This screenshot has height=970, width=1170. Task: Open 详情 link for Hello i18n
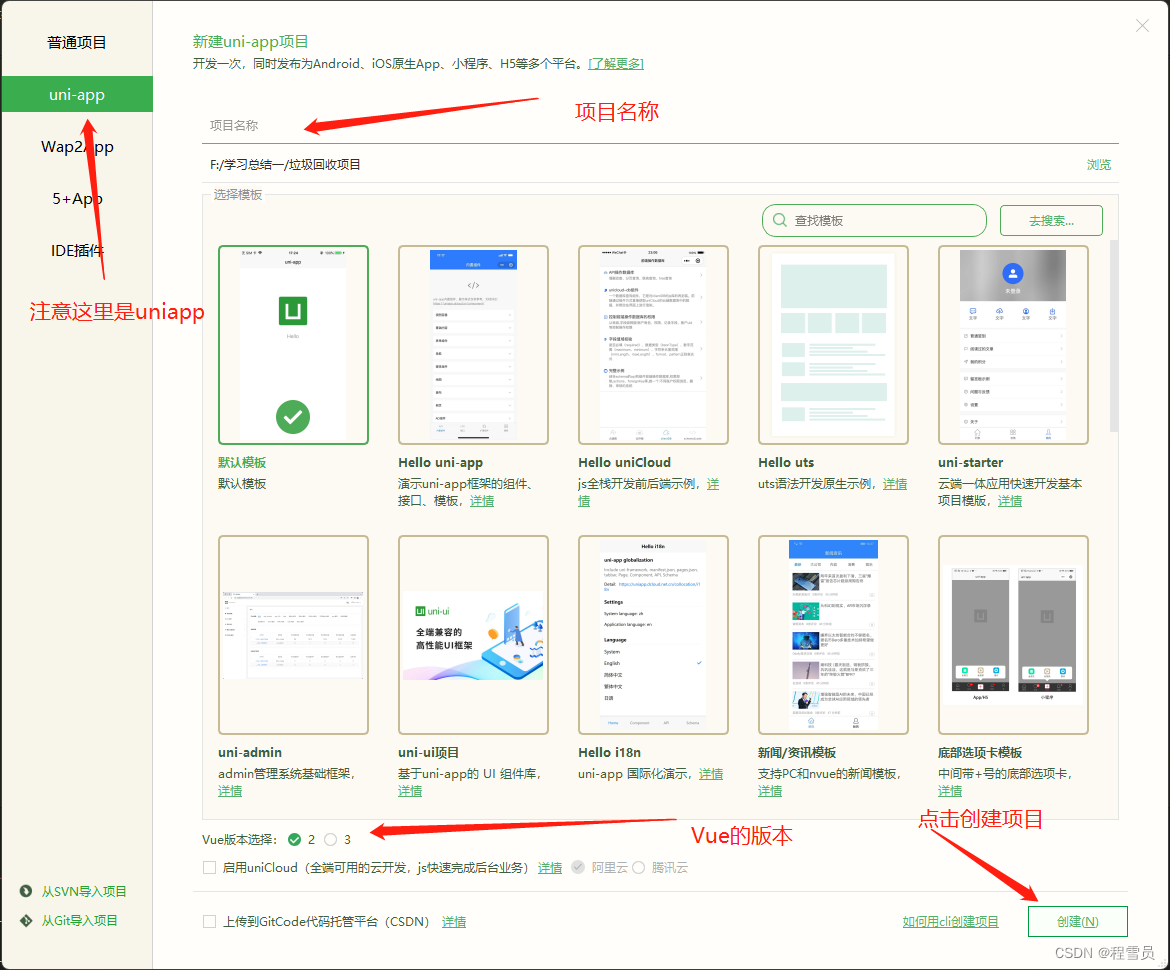click(711, 774)
